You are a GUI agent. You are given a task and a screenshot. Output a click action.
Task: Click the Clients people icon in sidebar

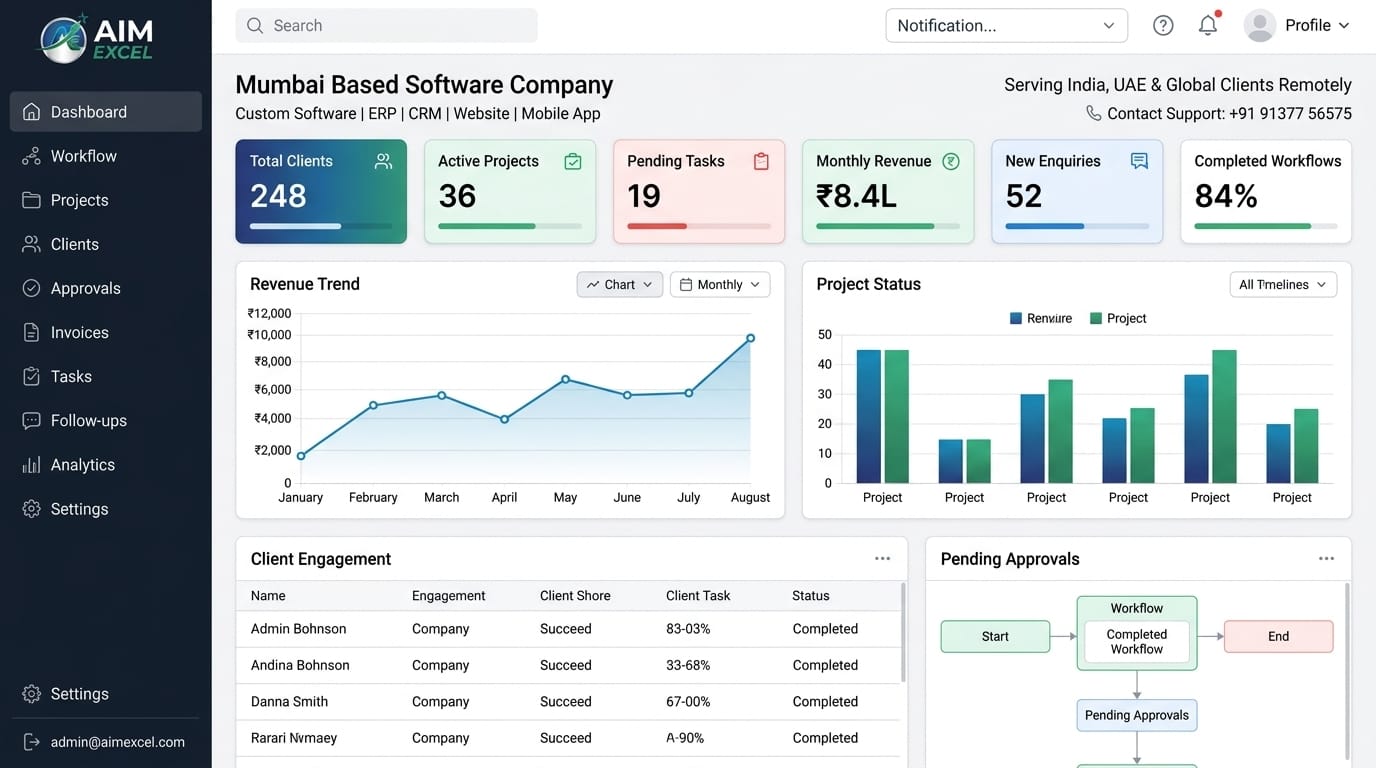click(x=32, y=244)
